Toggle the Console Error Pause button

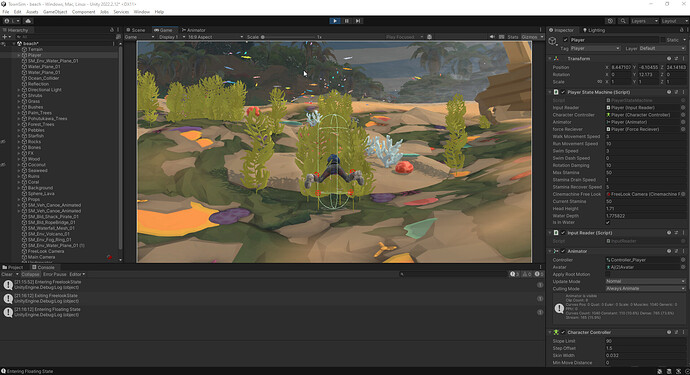coord(55,274)
